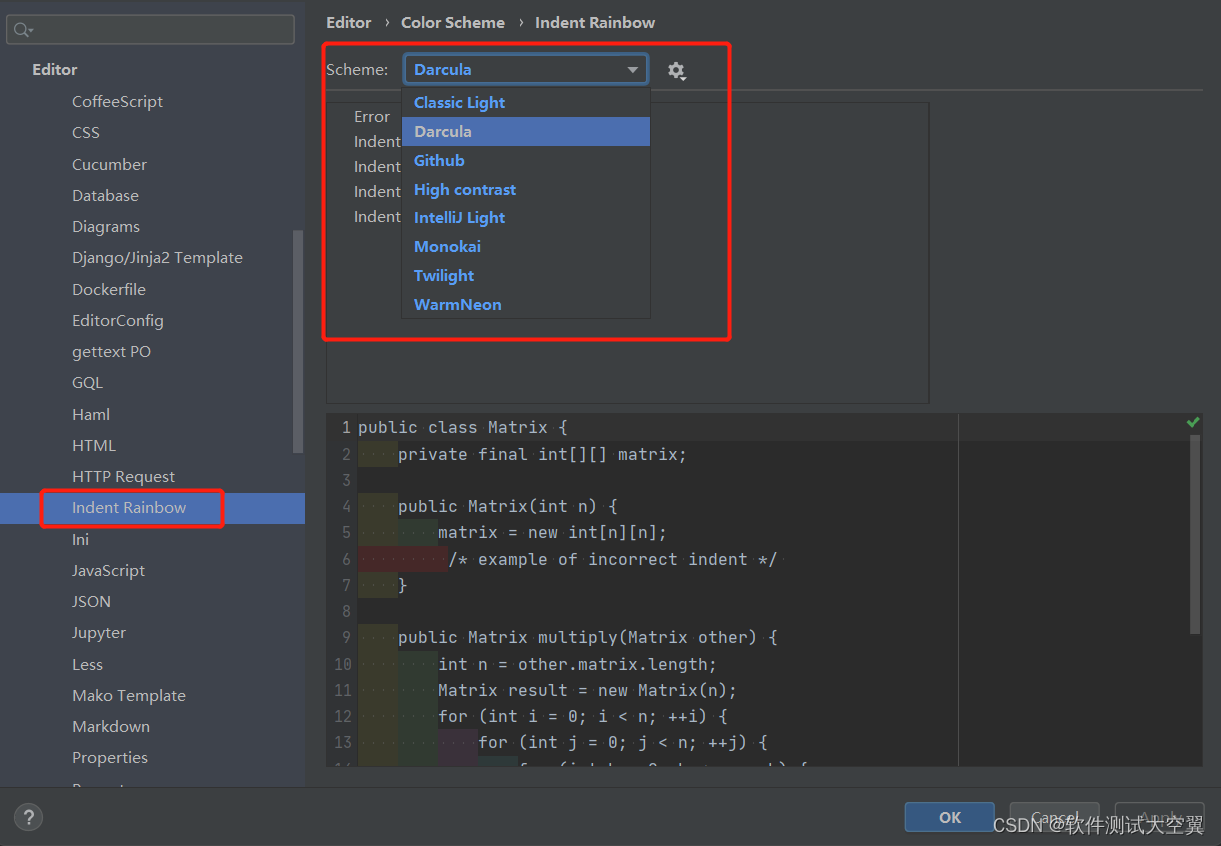Viewport: 1221px width, 846px height.
Task: Click the Color Scheme breadcrumb
Action: point(452,22)
